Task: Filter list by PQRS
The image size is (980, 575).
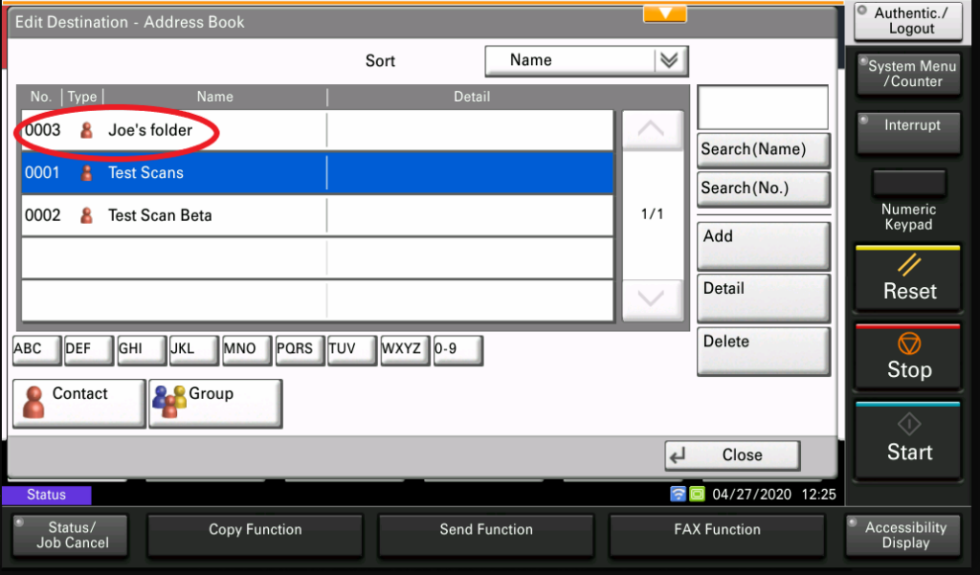Action: (x=299, y=349)
